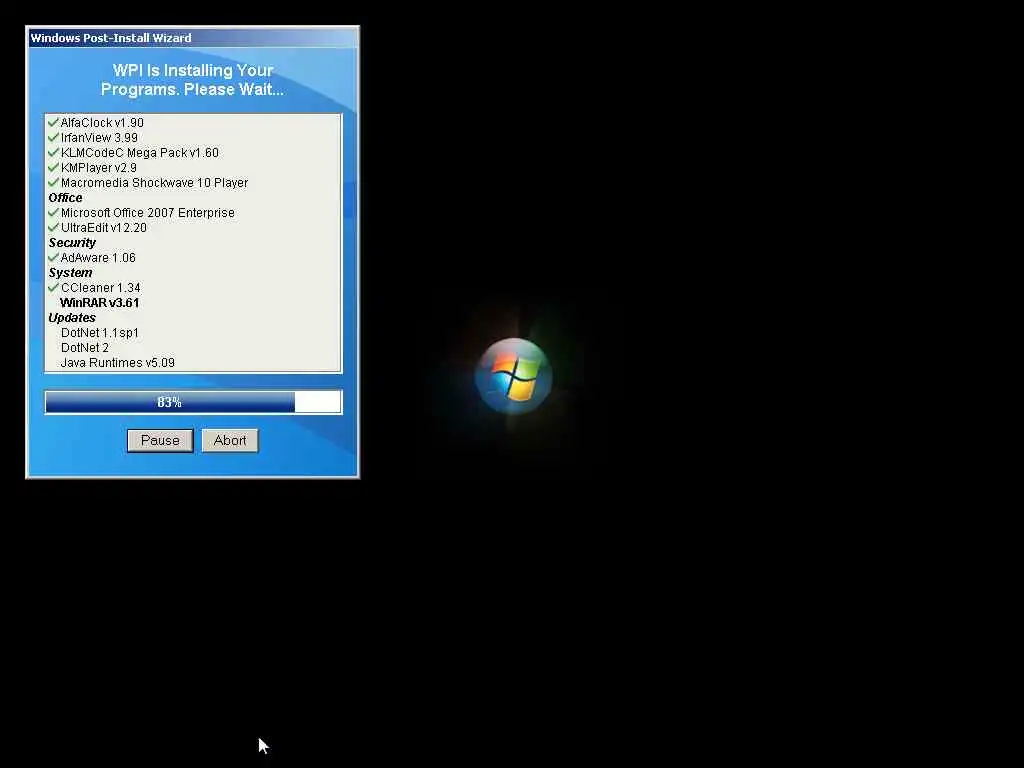
Task: Select UltraEdit v12.20 list entry
Action: (104, 228)
